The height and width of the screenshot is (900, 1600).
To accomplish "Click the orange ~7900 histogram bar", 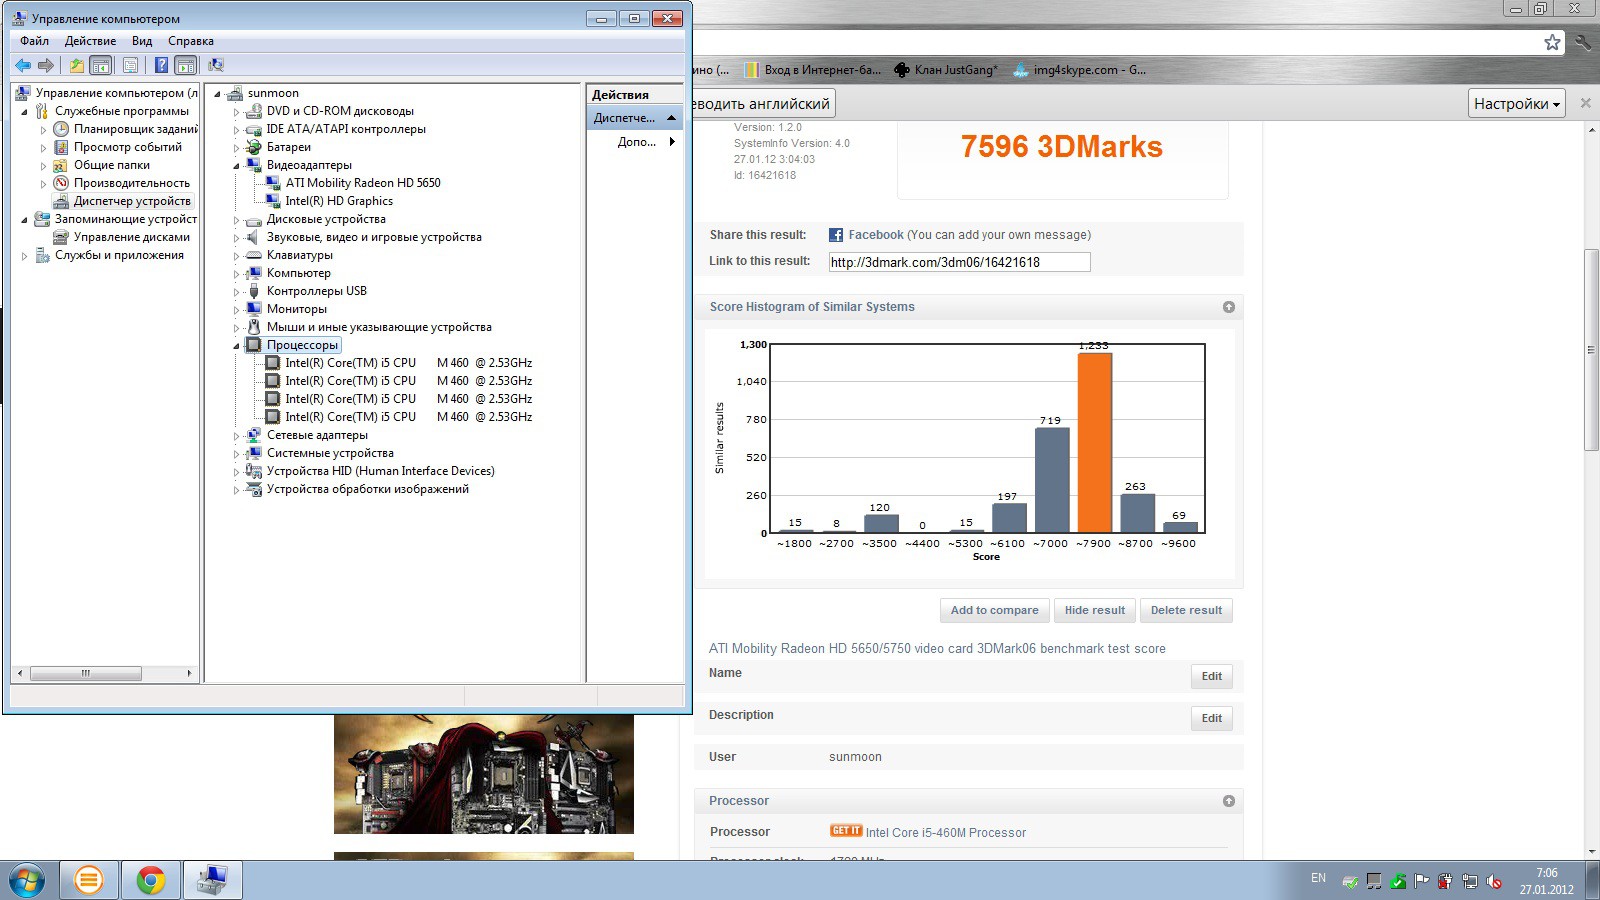I will (x=1094, y=443).
